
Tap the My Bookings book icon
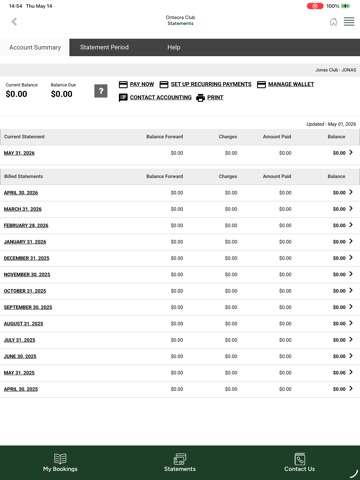click(60, 459)
